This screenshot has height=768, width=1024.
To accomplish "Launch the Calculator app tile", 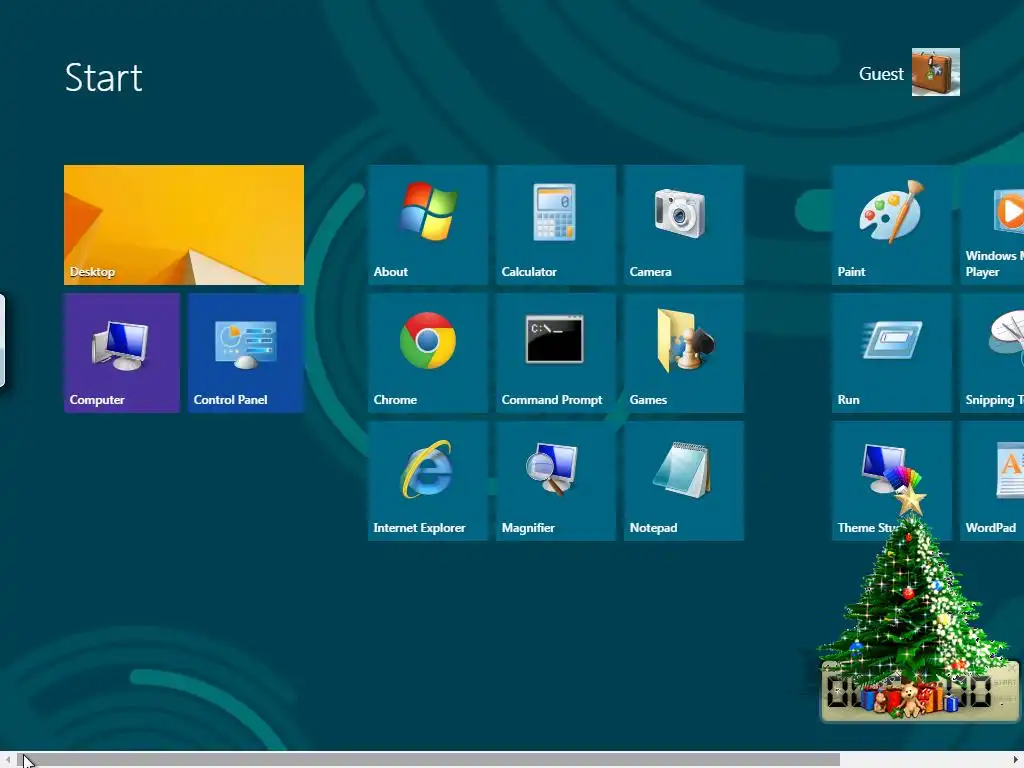I will pyautogui.click(x=556, y=225).
